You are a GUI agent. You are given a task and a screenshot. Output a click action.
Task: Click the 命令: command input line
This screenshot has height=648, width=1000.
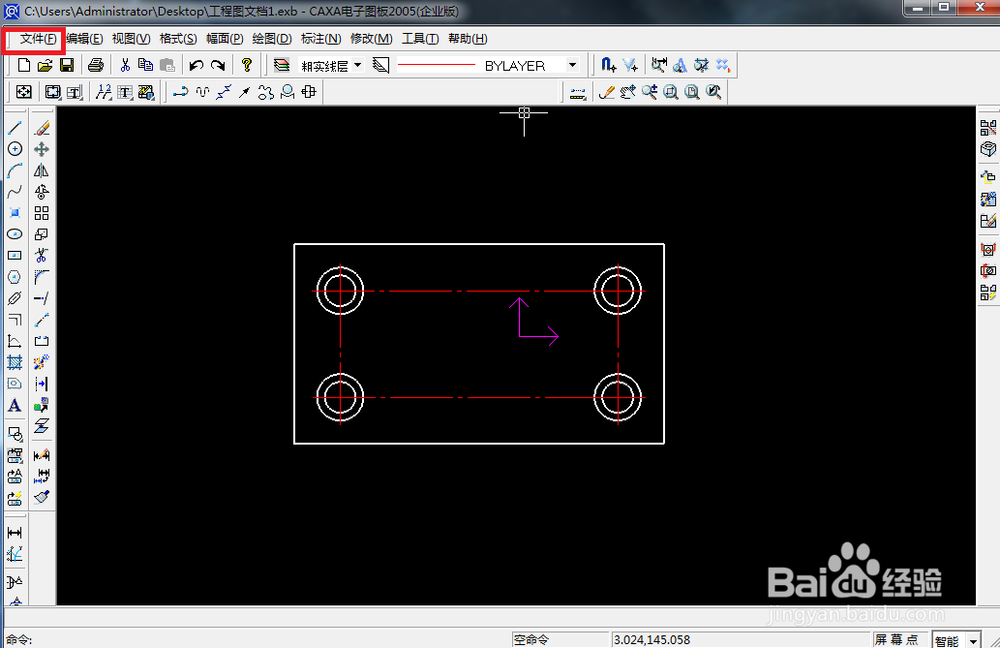(x=255, y=640)
